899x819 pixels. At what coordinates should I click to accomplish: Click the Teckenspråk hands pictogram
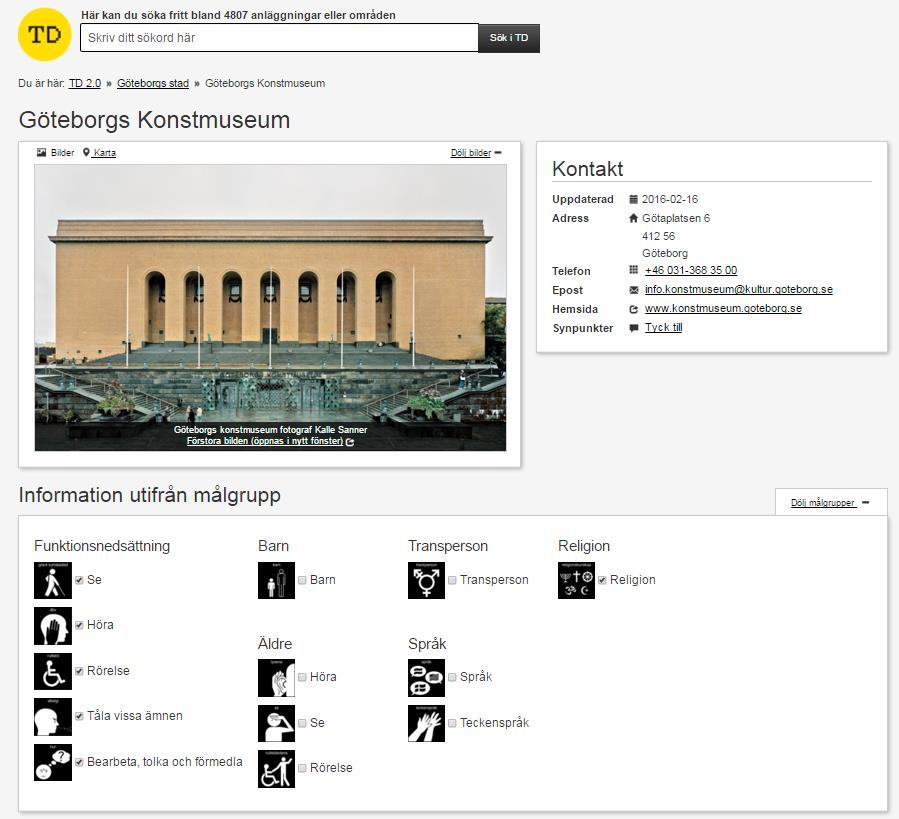(x=427, y=723)
